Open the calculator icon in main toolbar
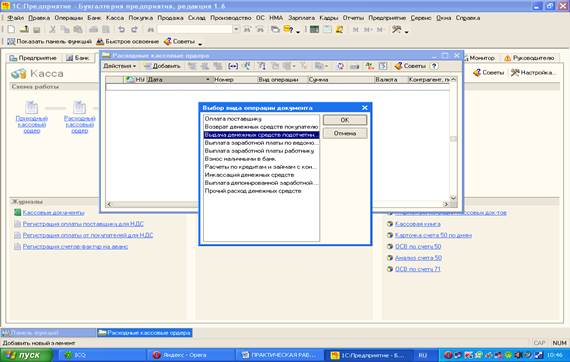 314,29
